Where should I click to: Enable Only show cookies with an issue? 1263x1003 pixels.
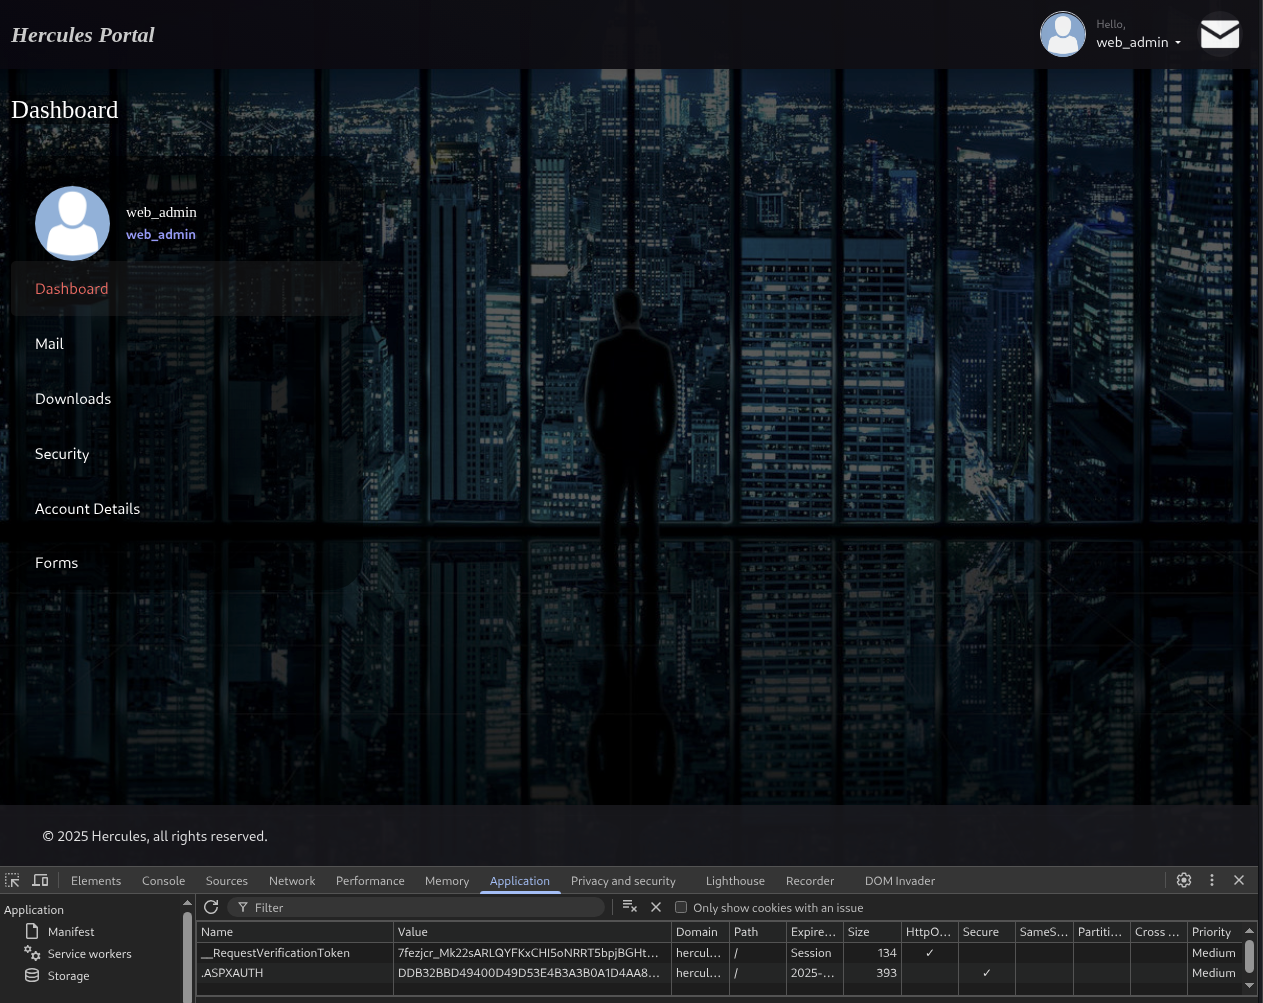point(681,908)
